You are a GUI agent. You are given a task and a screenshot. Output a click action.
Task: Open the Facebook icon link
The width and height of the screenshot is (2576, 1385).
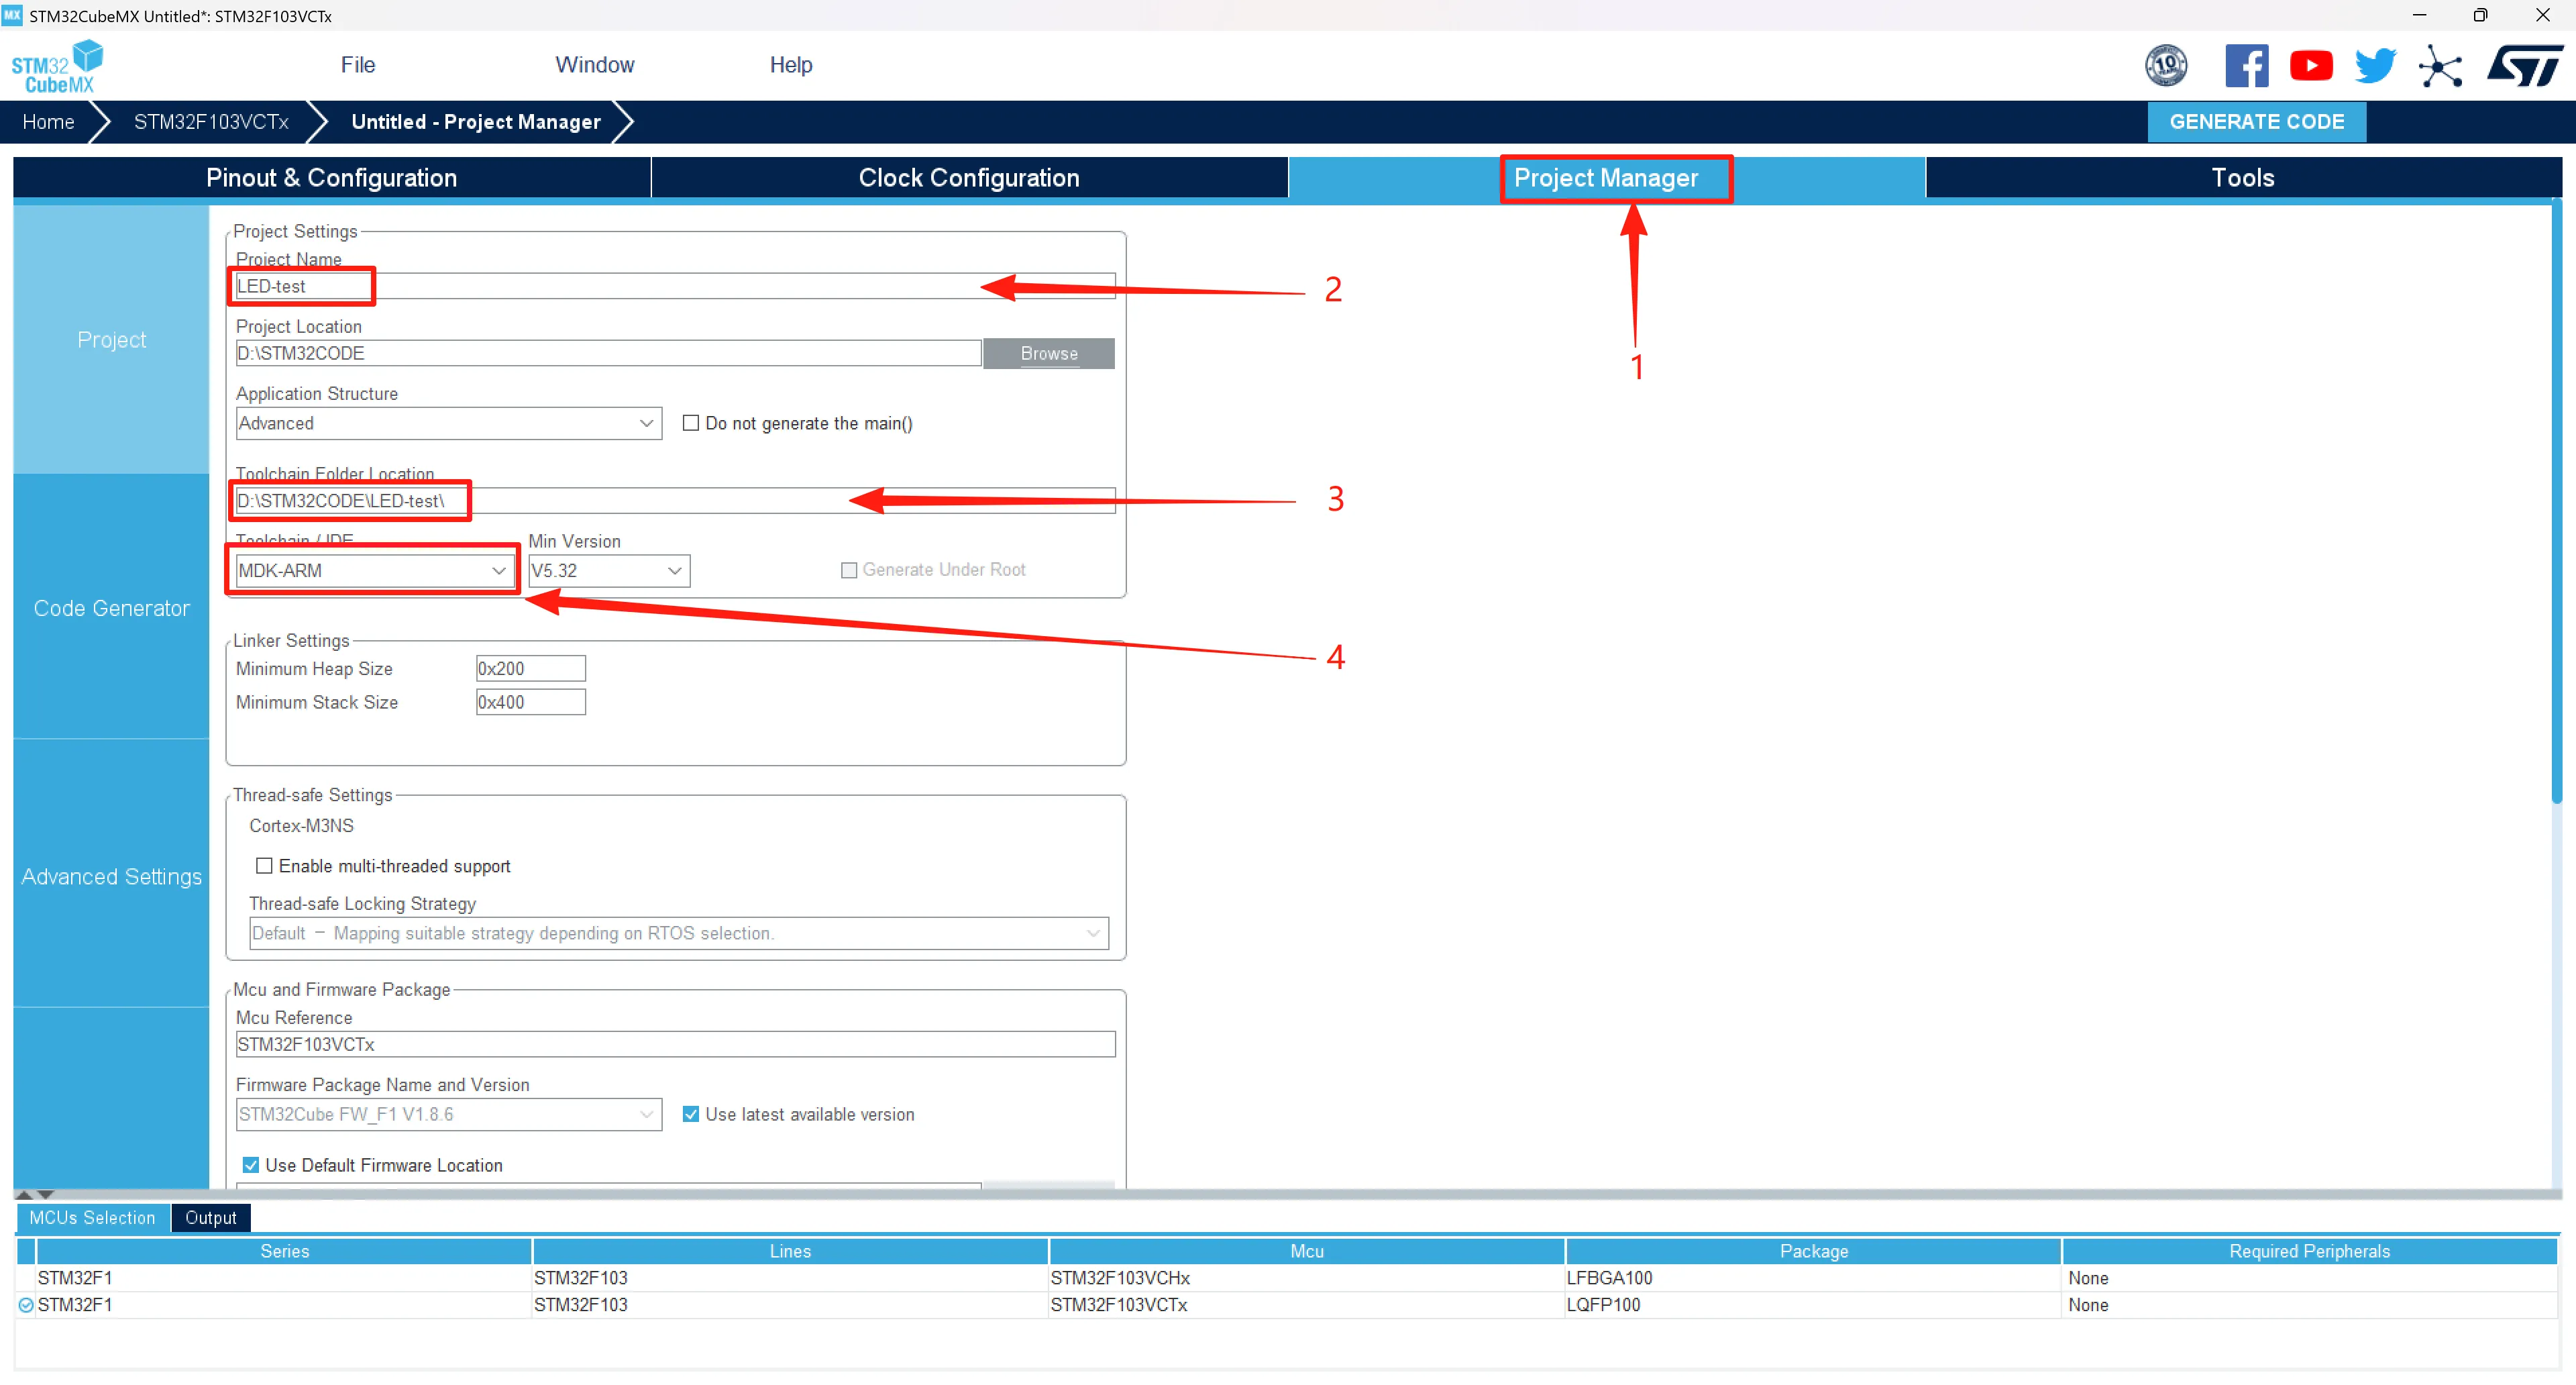click(2246, 66)
